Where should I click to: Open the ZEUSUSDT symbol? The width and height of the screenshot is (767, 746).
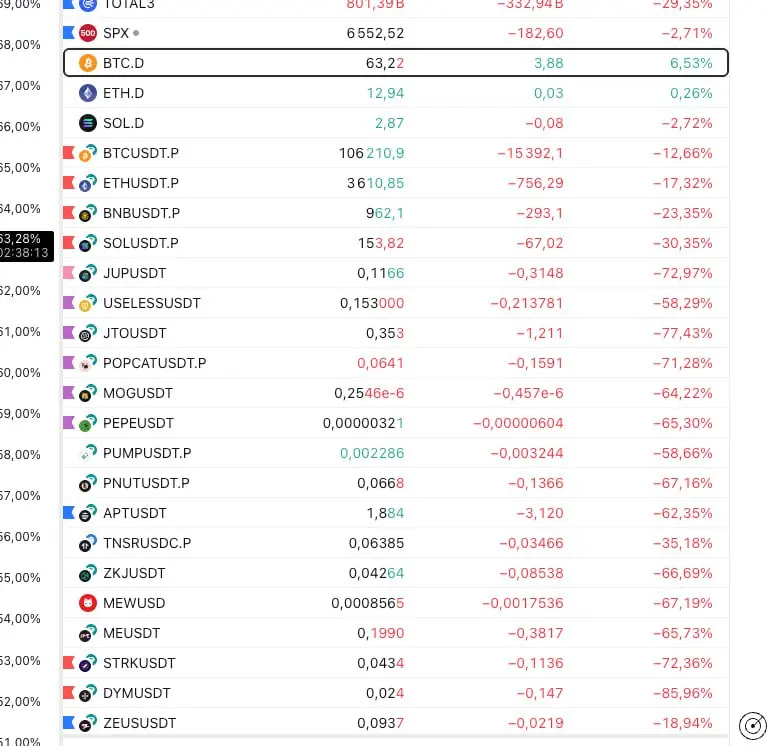139,723
